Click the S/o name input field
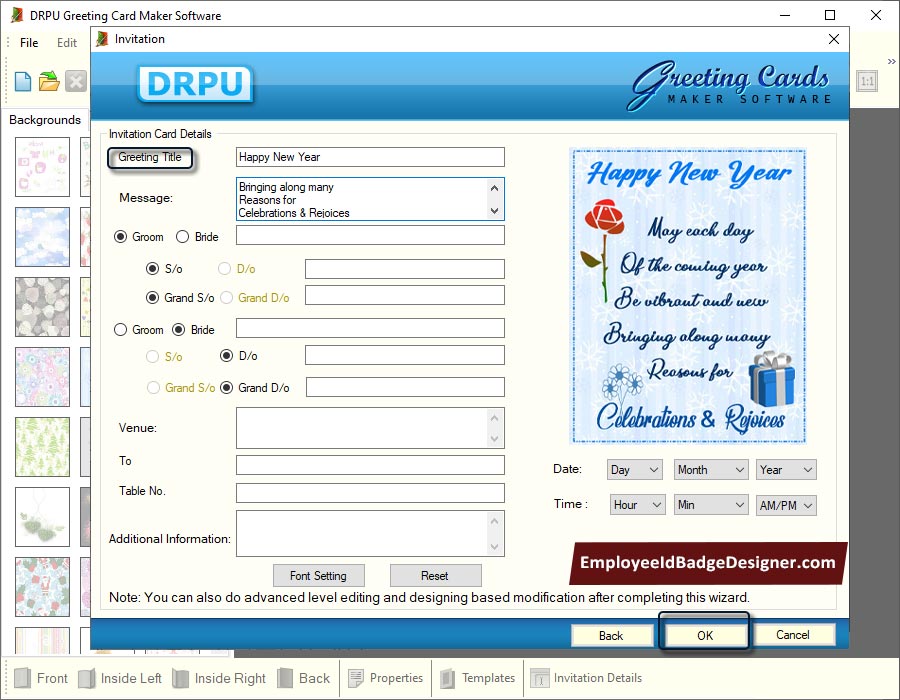This screenshot has height=700, width=900. (x=405, y=269)
